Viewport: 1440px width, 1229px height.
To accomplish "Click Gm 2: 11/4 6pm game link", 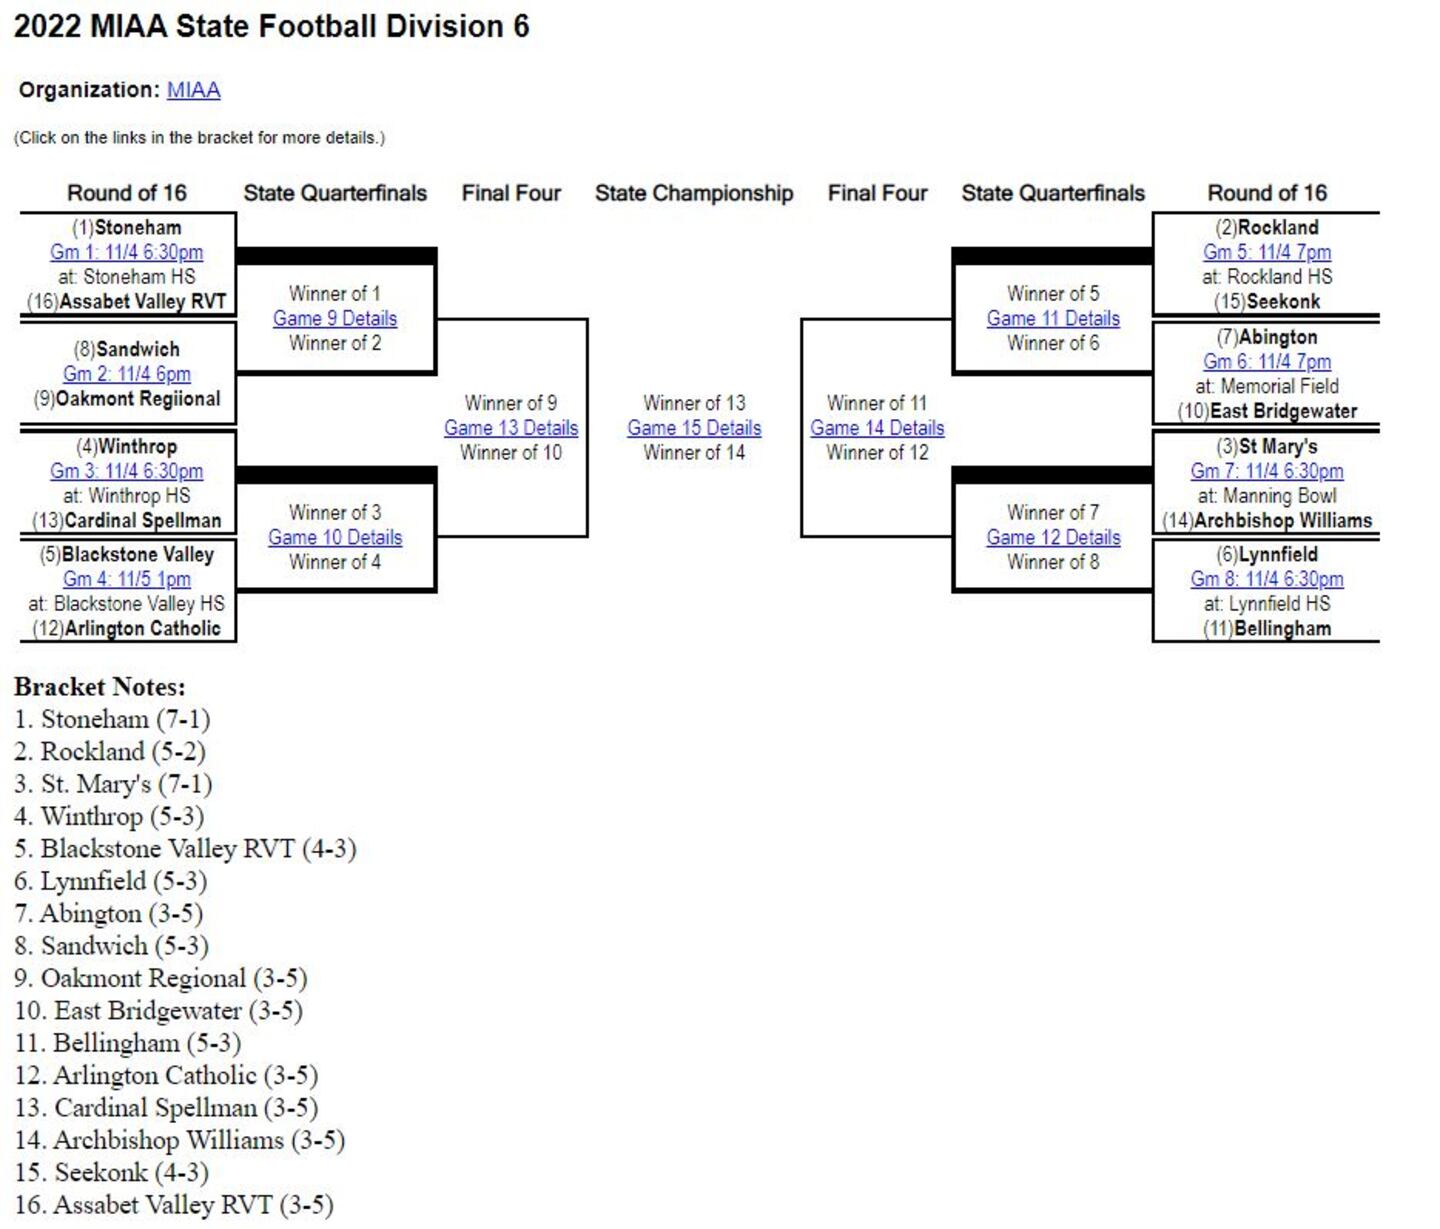I will click(x=127, y=374).
